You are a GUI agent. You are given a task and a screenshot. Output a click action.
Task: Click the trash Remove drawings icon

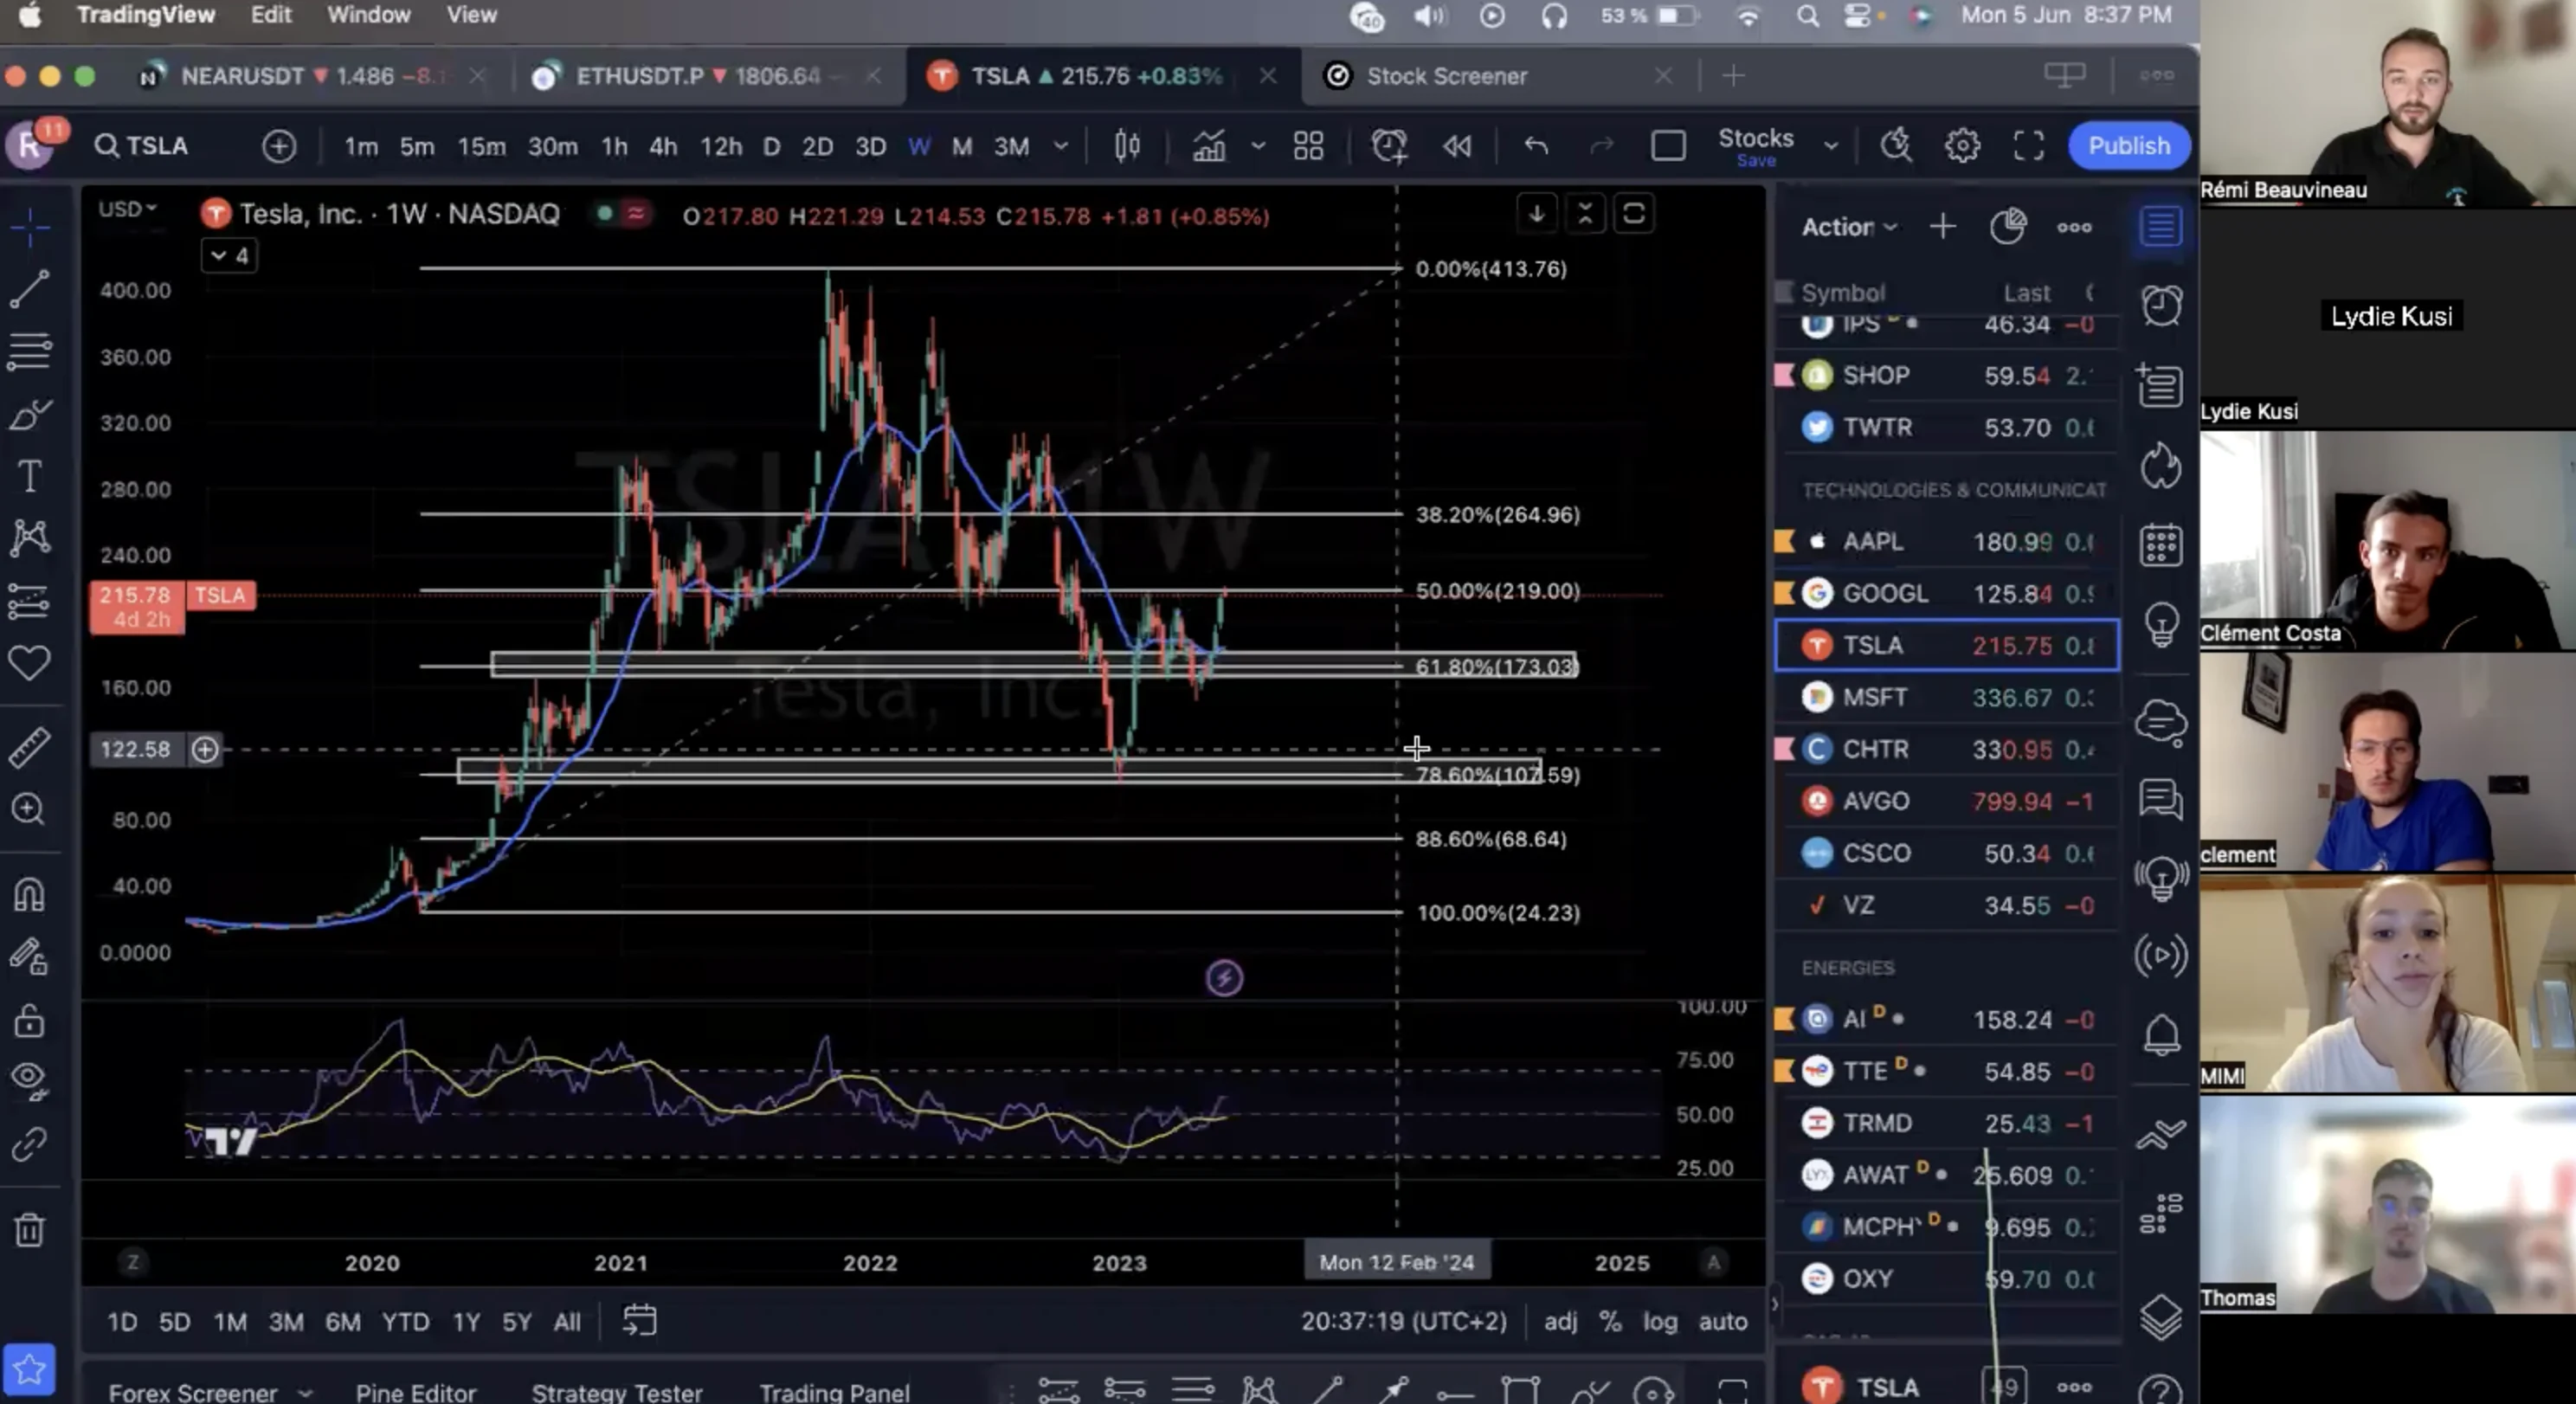(x=29, y=1229)
